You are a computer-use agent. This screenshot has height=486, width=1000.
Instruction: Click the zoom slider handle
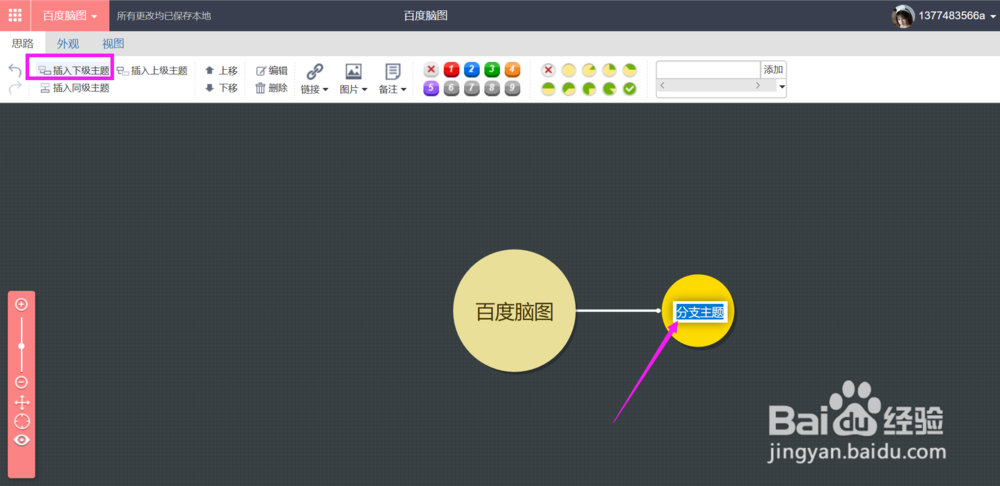pyautogui.click(x=21, y=346)
